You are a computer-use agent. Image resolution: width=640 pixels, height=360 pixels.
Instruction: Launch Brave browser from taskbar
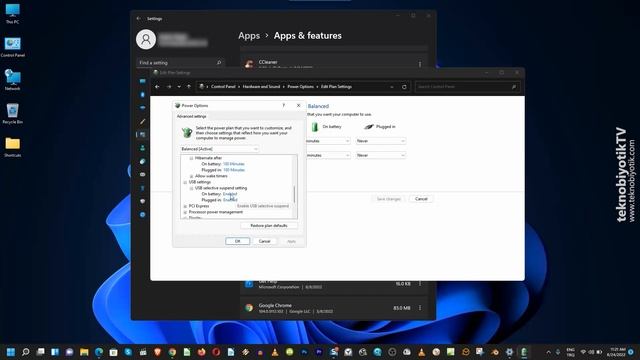(158, 352)
